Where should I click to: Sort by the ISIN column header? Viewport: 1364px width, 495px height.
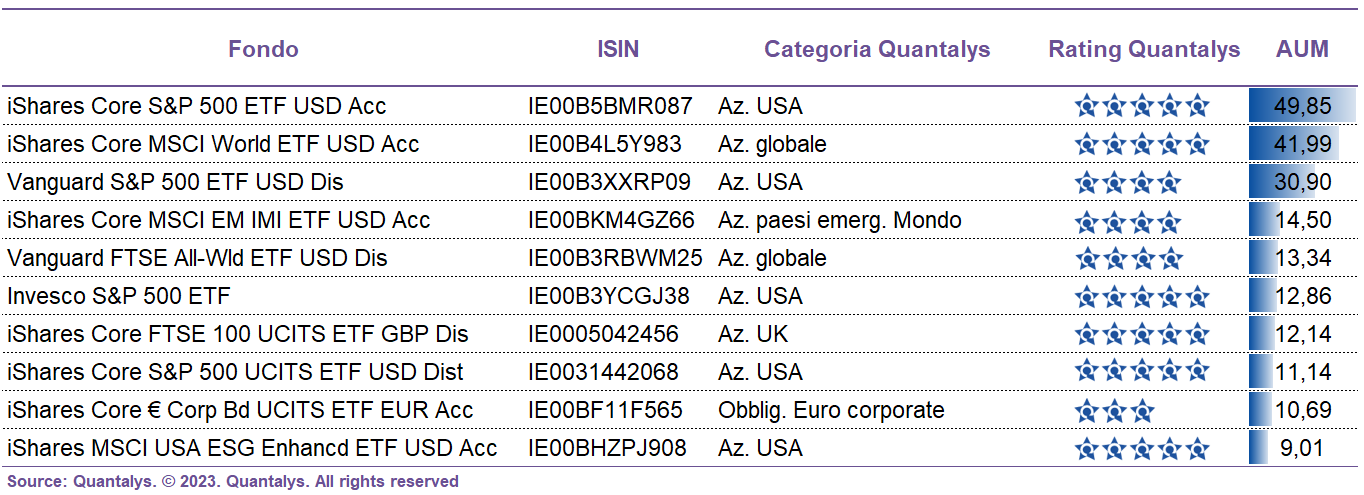pyautogui.click(x=618, y=49)
